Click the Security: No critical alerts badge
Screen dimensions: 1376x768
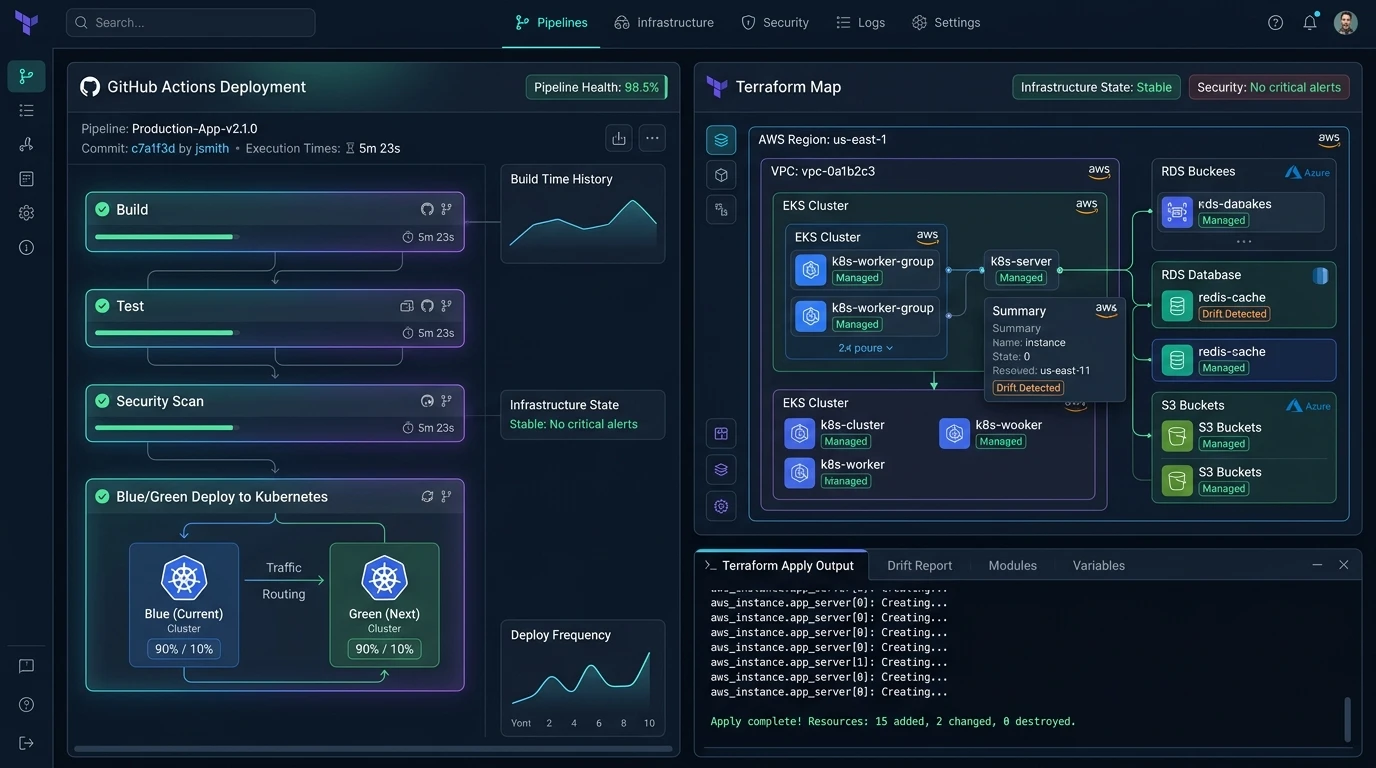1269,87
